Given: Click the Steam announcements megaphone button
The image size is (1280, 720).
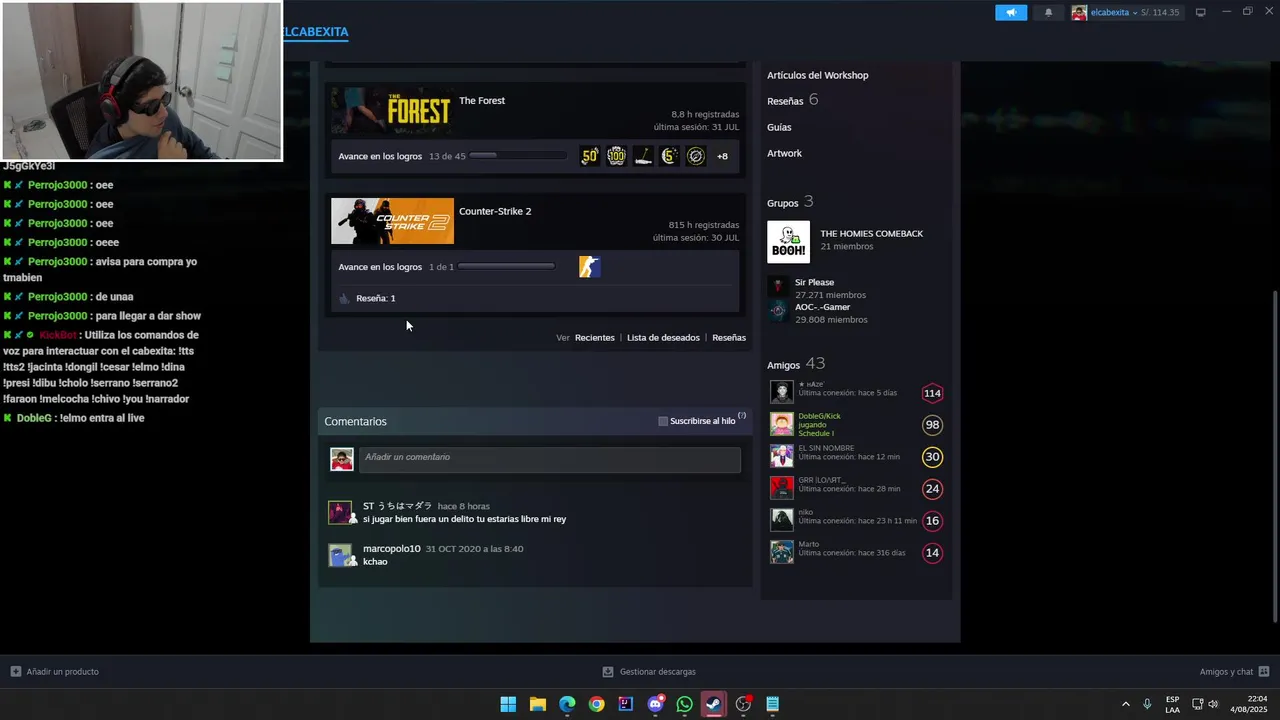Looking at the screenshot, I should 1011,12.
